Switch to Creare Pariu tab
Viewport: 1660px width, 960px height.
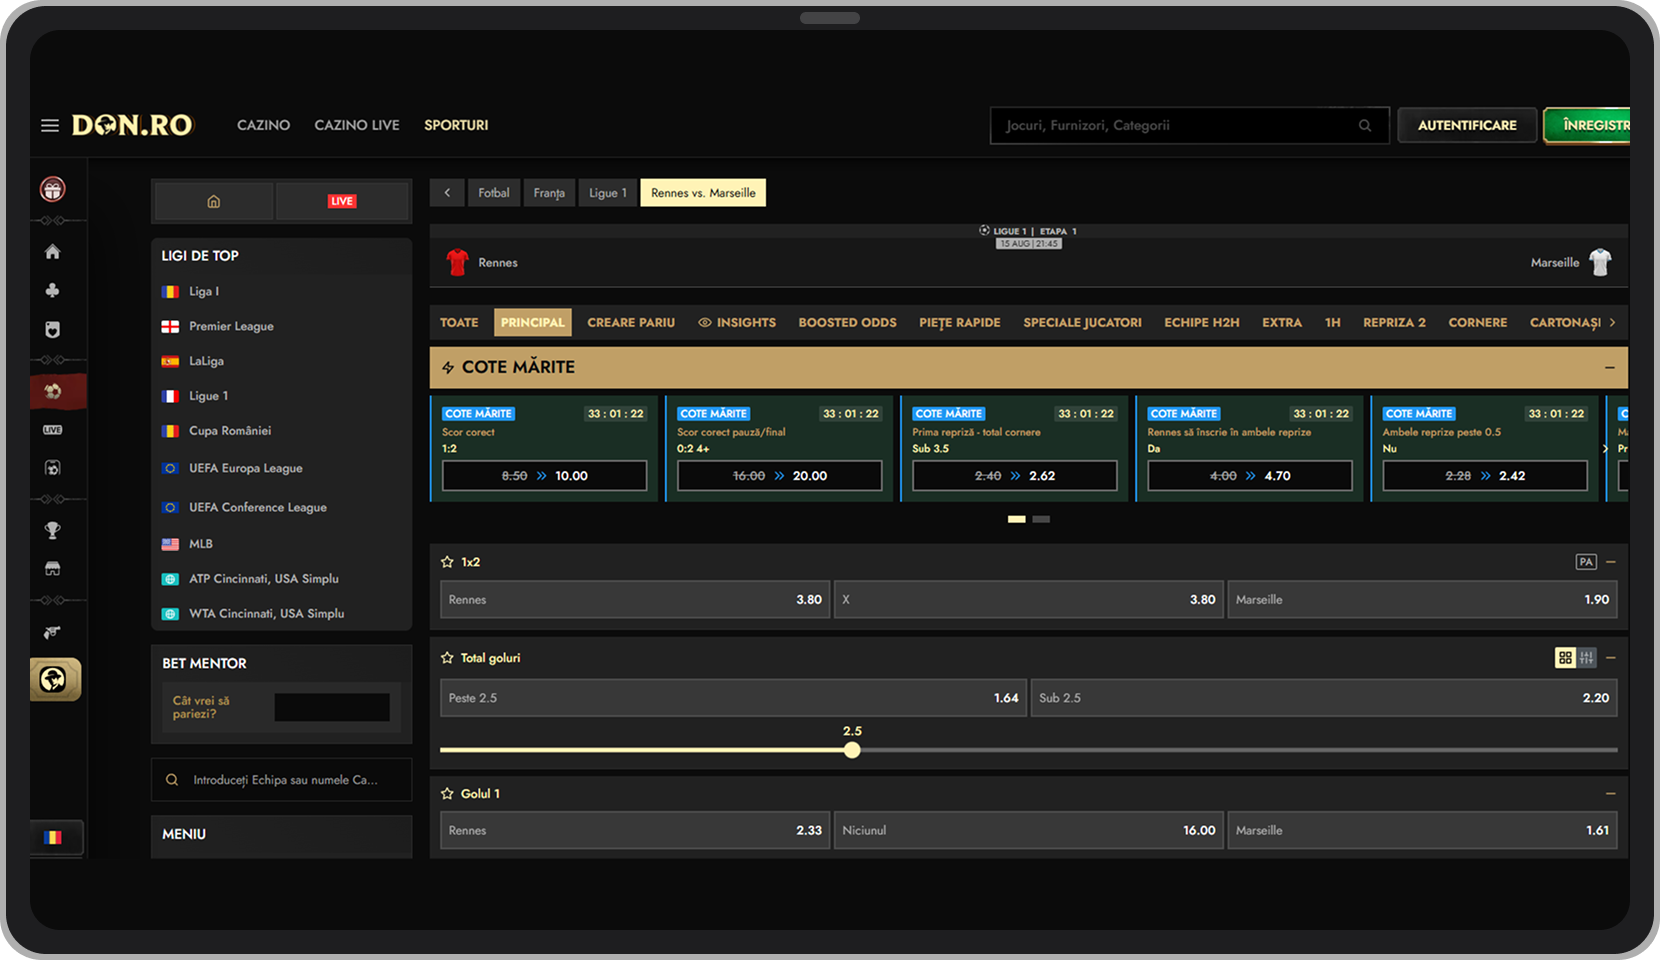(631, 322)
